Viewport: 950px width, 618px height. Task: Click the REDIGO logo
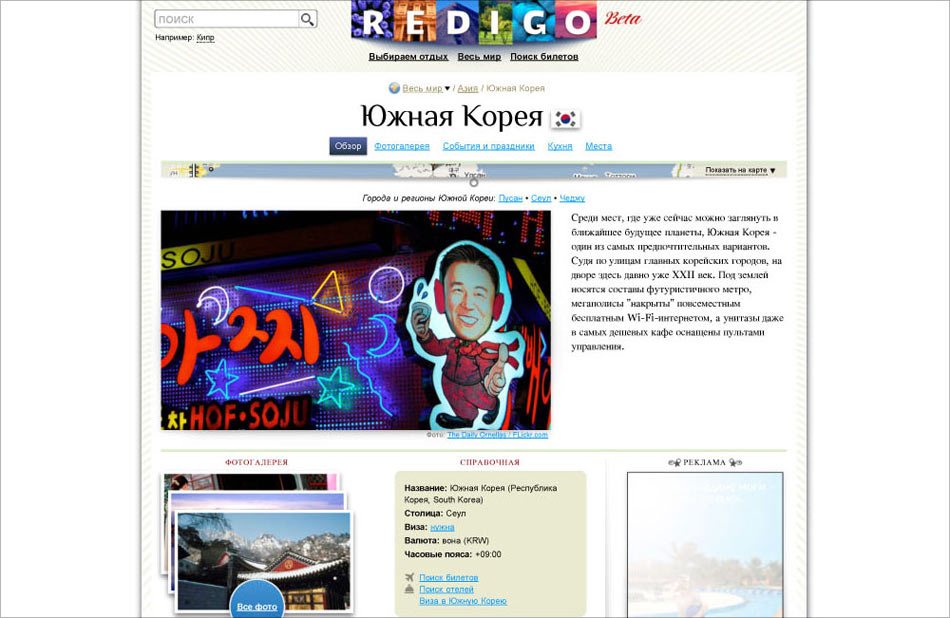473,22
